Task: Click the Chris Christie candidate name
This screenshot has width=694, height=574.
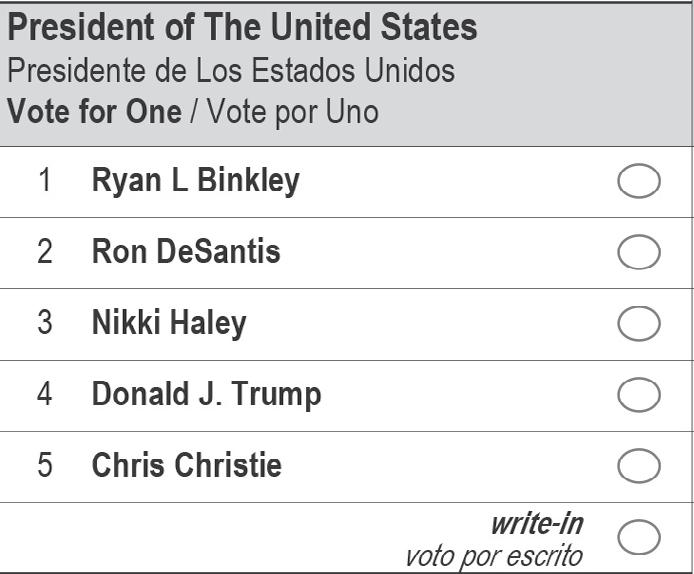Action: coord(187,465)
